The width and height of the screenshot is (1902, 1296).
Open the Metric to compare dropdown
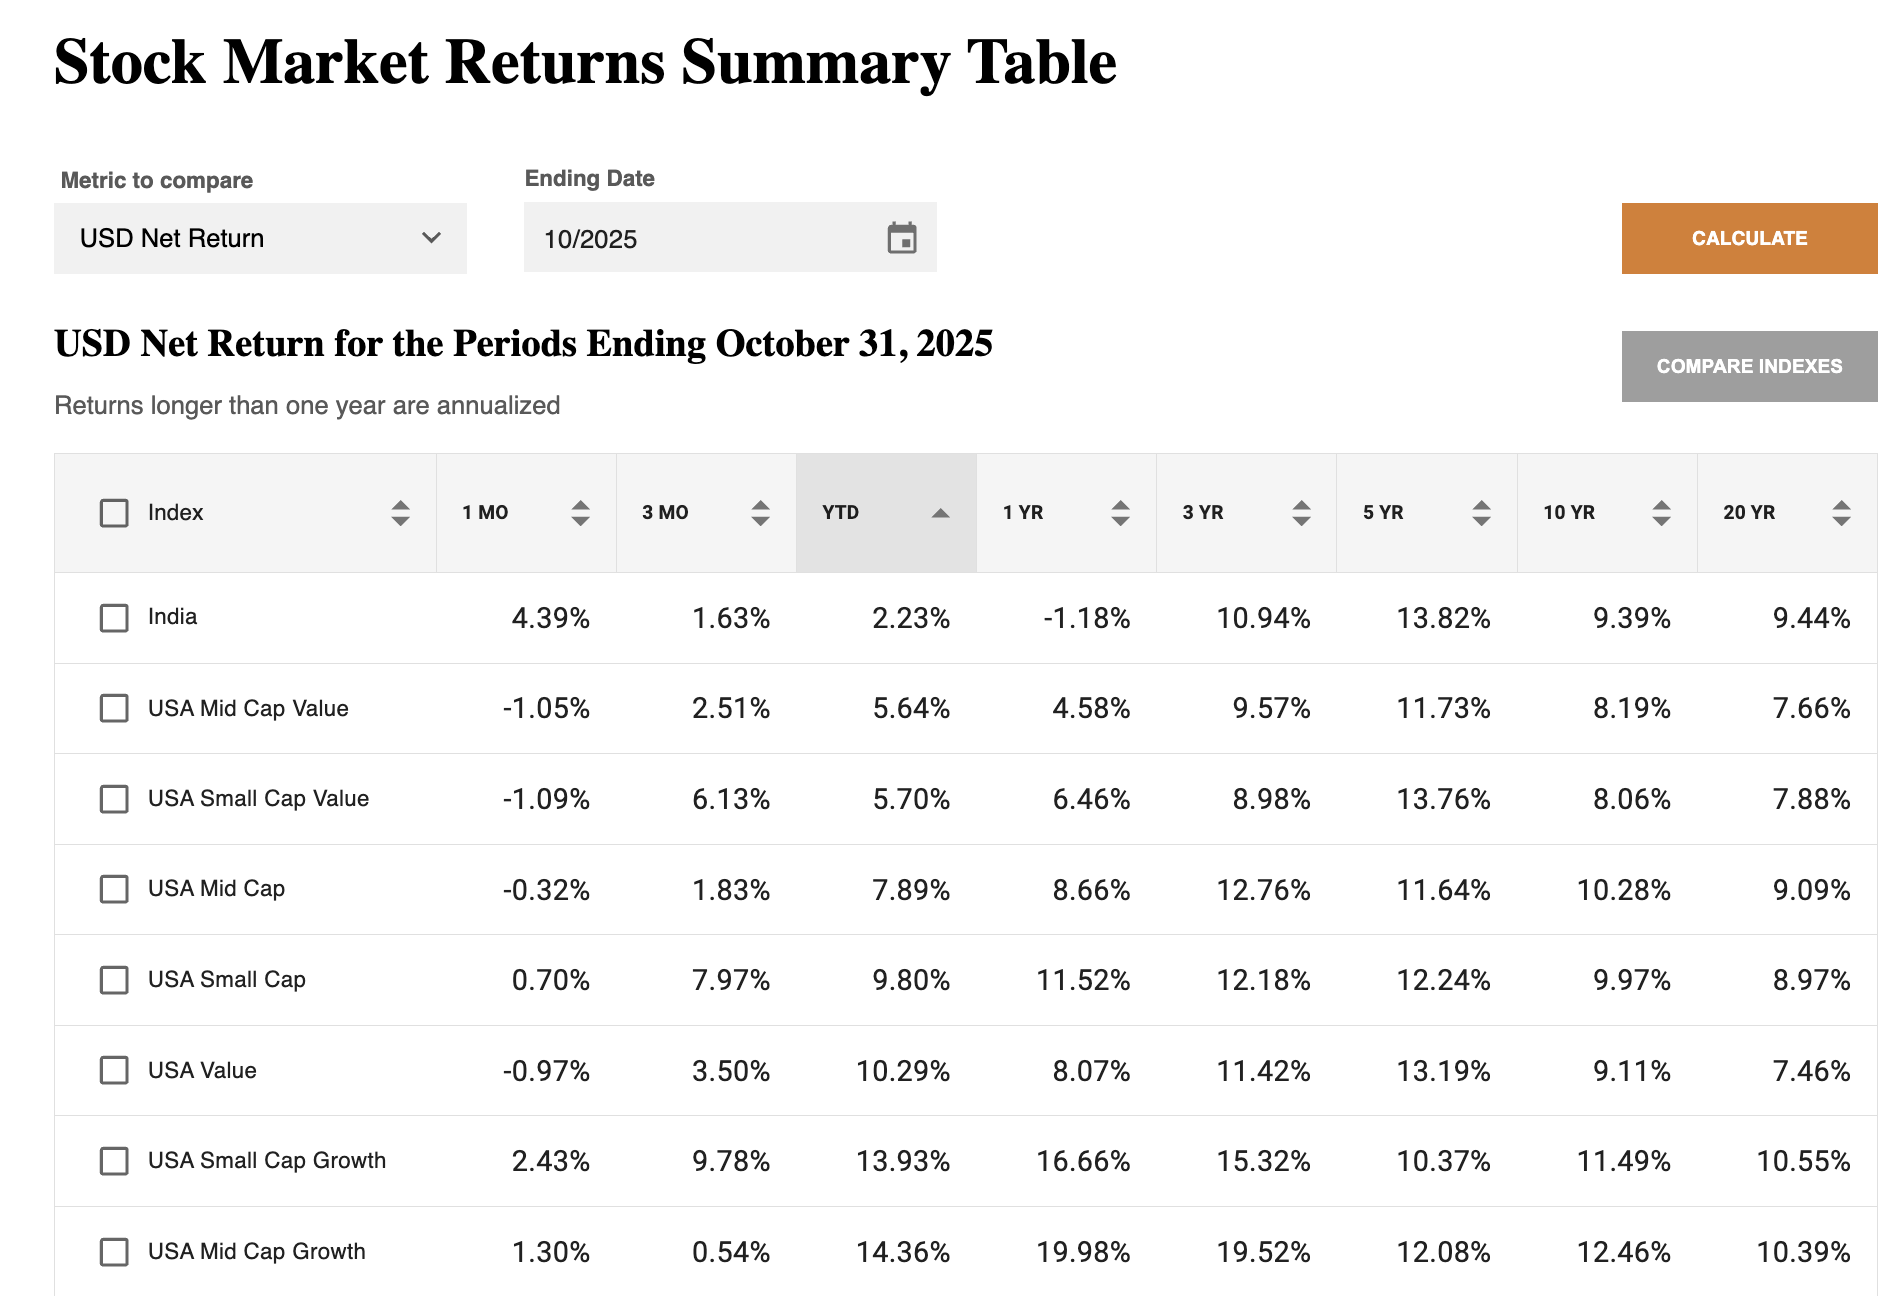pyautogui.click(x=260, y=238)
